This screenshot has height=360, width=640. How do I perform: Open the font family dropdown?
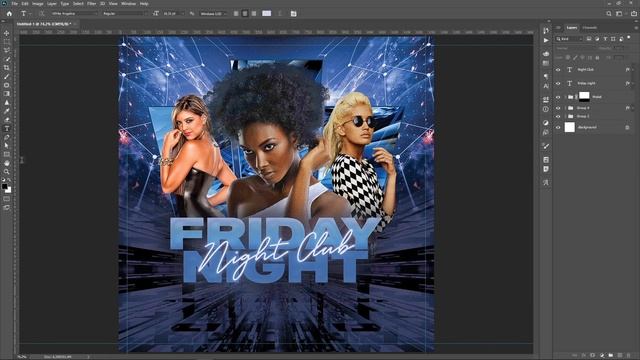point(74,13)
